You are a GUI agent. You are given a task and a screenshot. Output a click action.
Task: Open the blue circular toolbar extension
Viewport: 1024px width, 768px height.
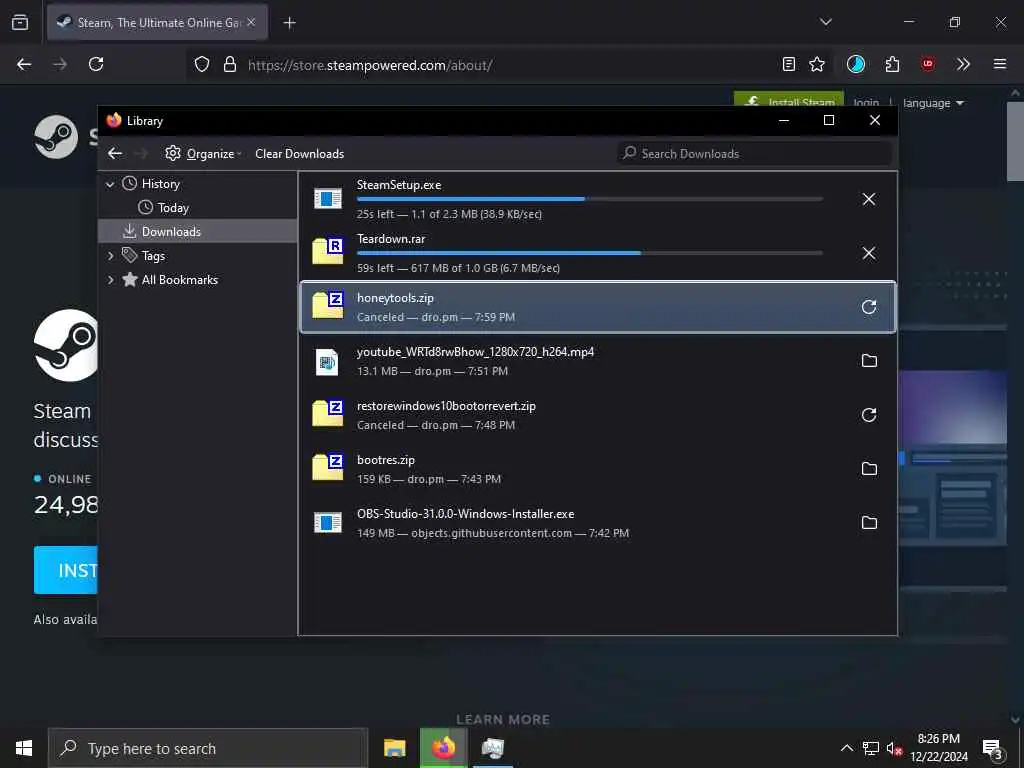[x=856, y=64]
